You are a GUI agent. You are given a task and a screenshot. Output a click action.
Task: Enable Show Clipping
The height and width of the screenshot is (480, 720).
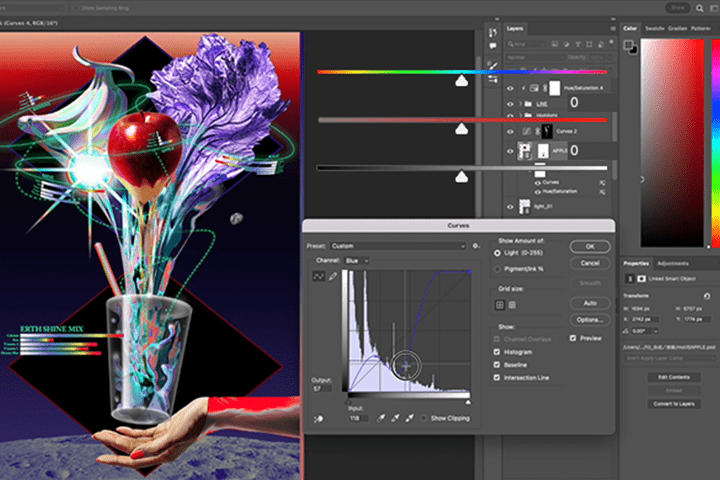423,418
